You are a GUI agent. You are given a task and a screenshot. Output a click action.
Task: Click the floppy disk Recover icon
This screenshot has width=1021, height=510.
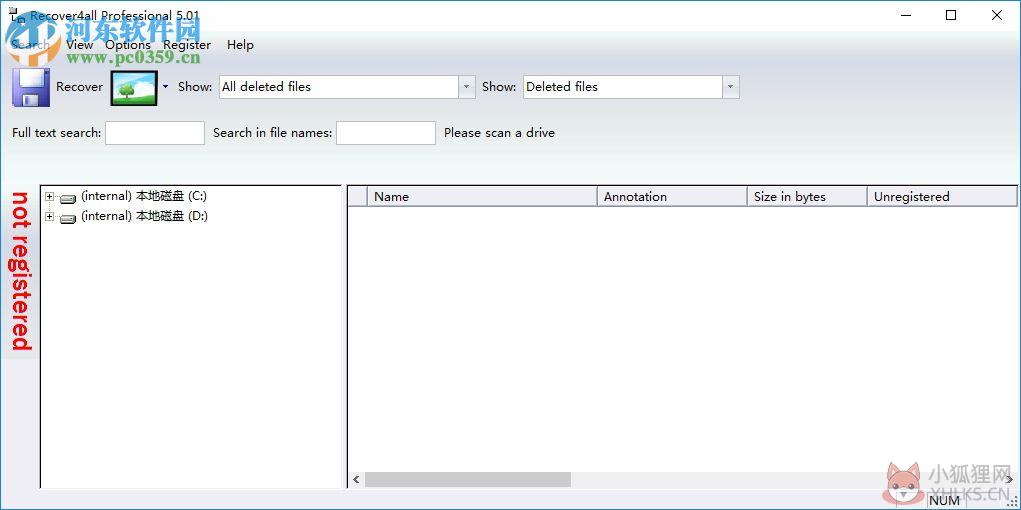click(31, 87)
